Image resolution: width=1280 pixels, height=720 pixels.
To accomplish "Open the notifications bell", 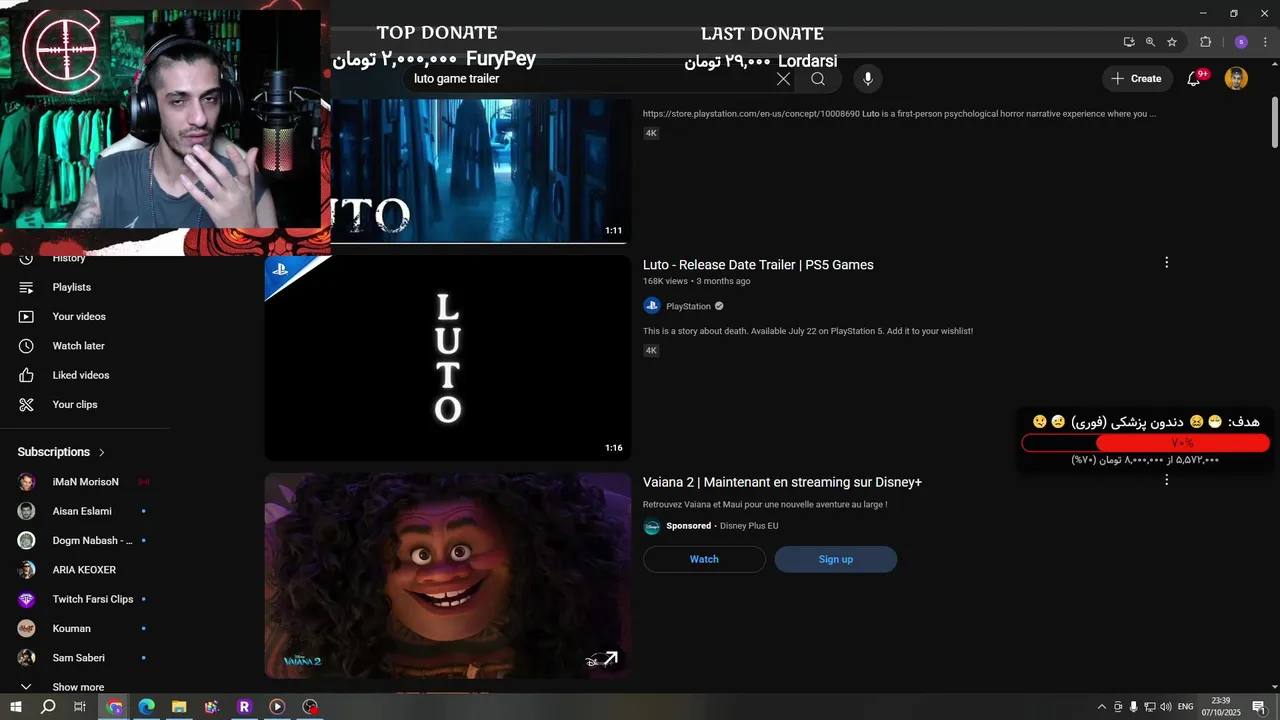I will pyautogui.click(x=1194, y=79).
